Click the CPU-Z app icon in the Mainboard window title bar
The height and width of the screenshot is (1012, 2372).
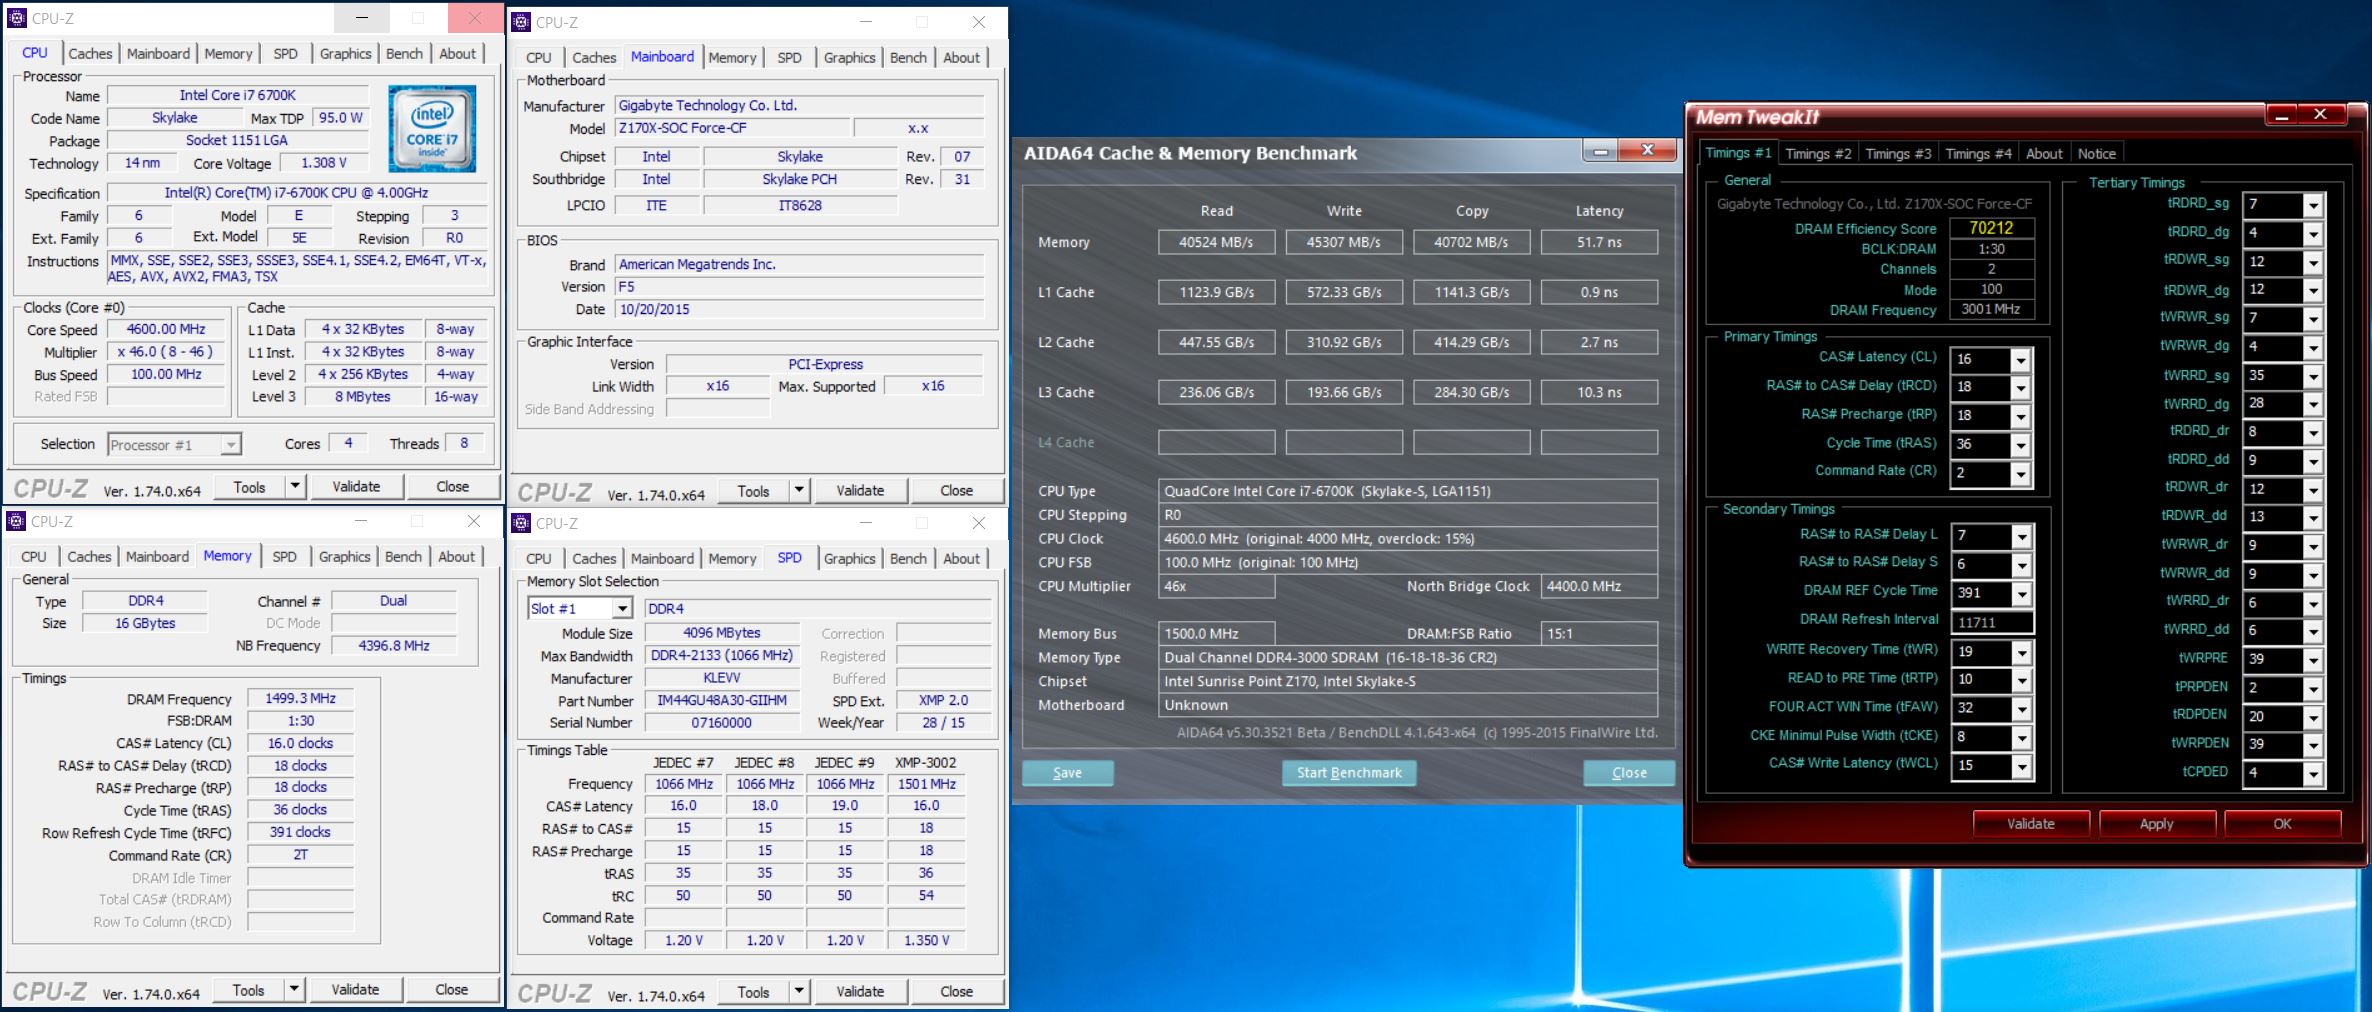point(521,22)
